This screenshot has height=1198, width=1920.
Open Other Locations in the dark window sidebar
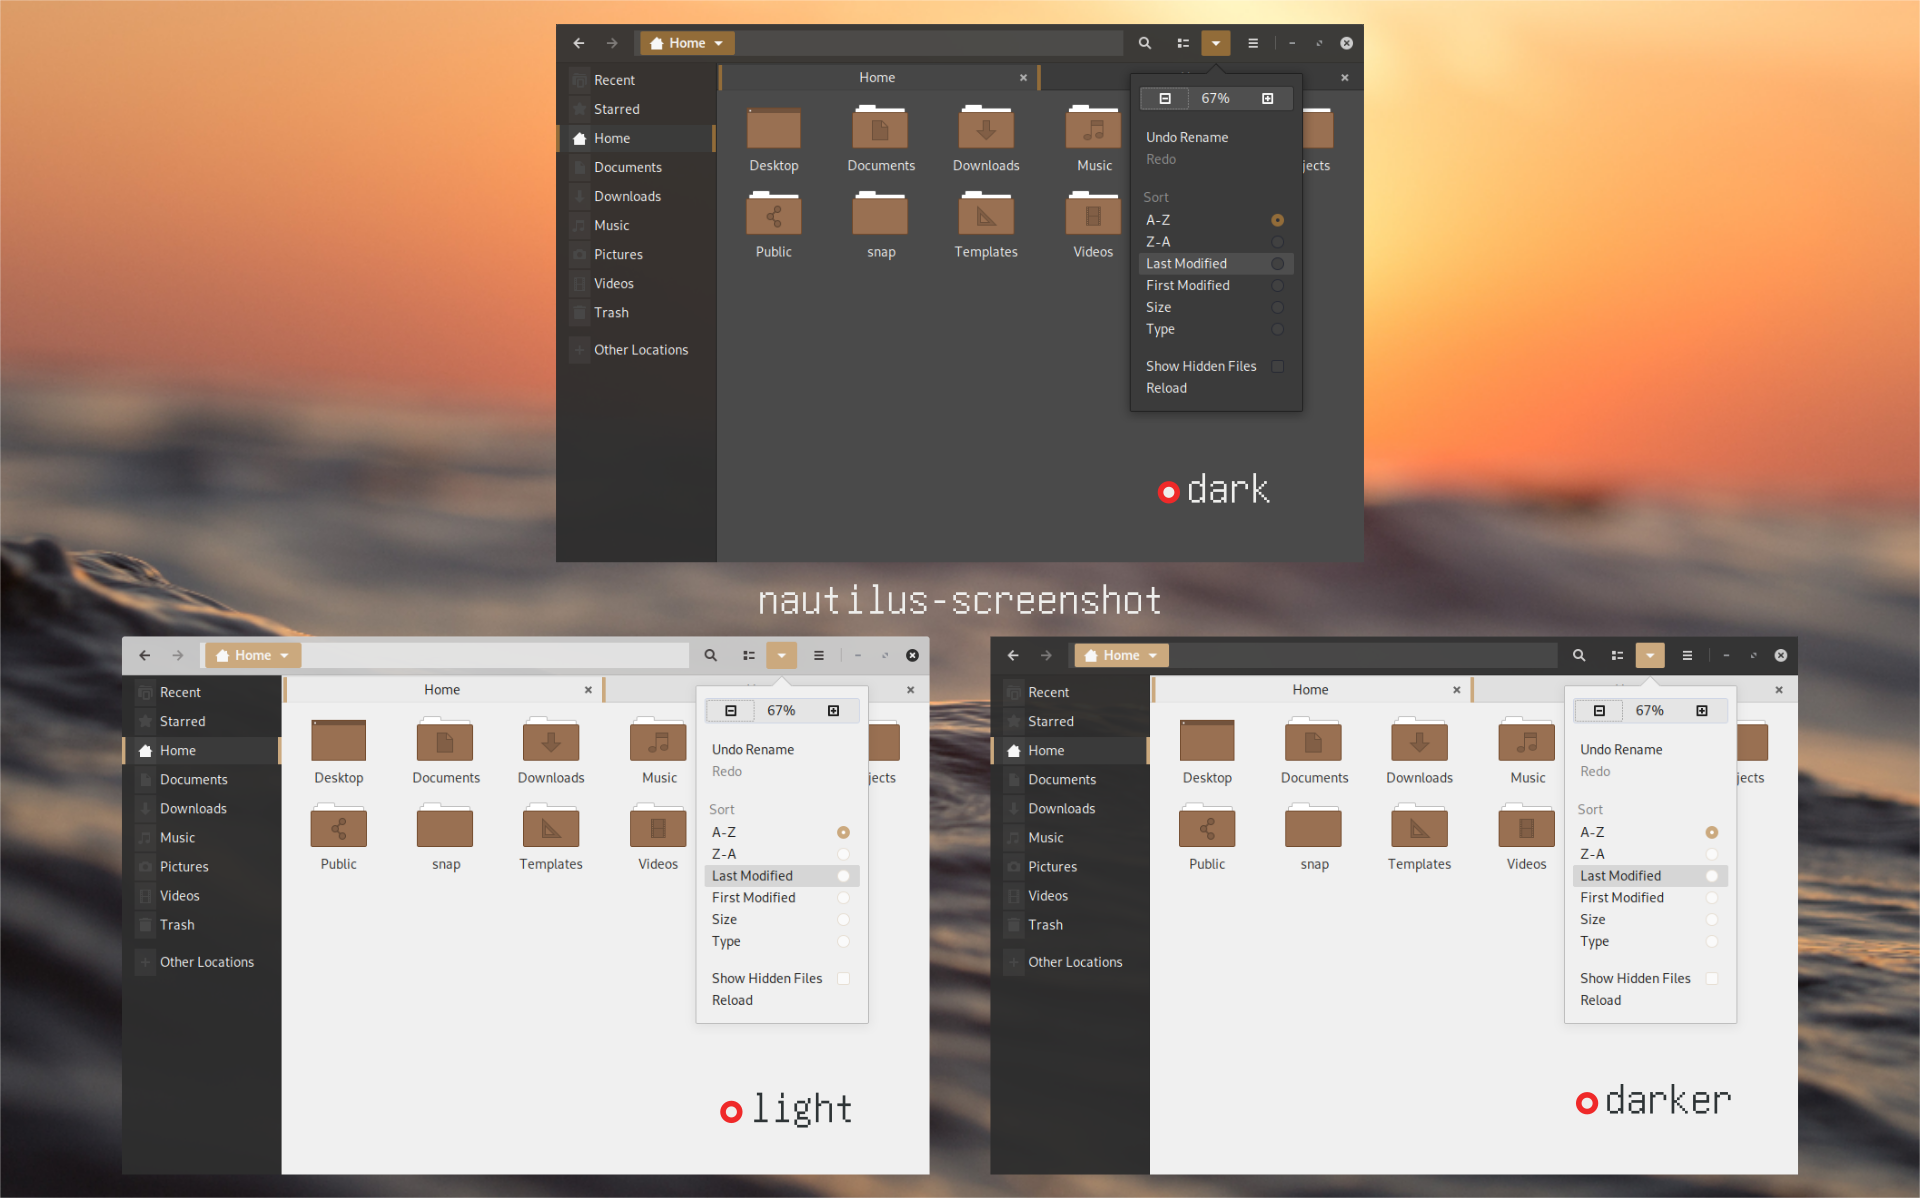click(x=636, y=350)
